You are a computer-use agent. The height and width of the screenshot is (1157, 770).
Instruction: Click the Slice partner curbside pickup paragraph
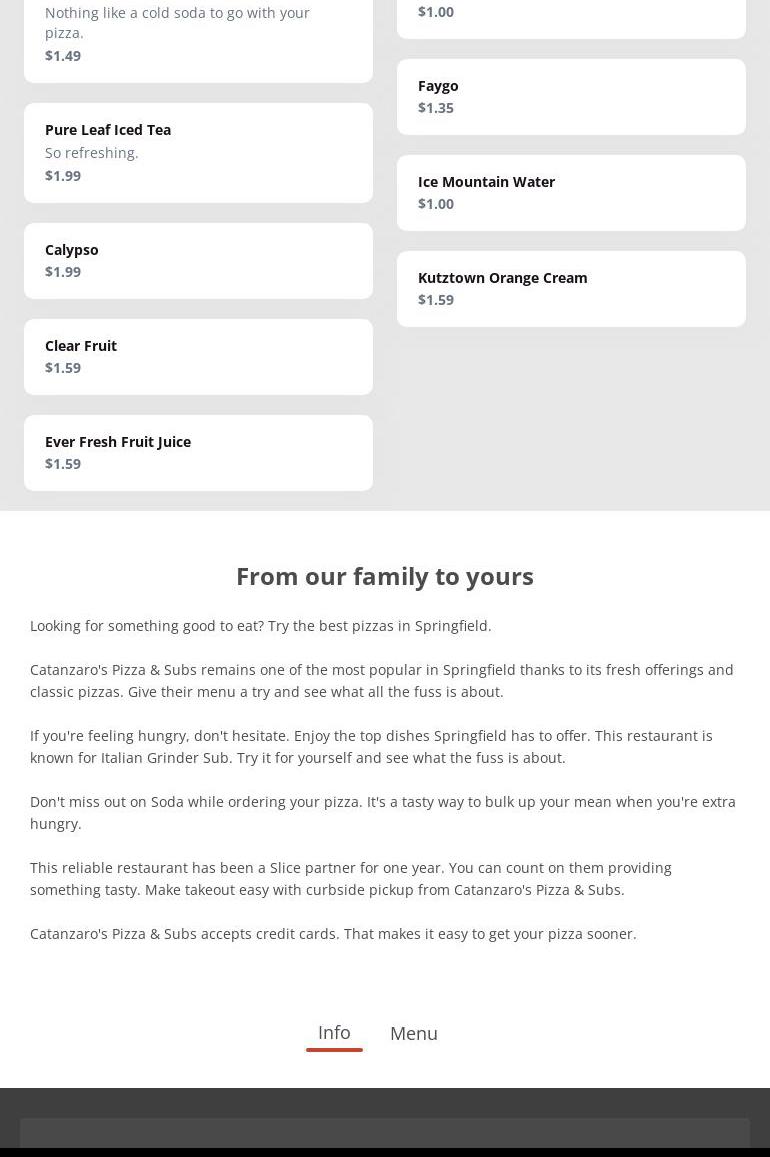click(350, 878)
